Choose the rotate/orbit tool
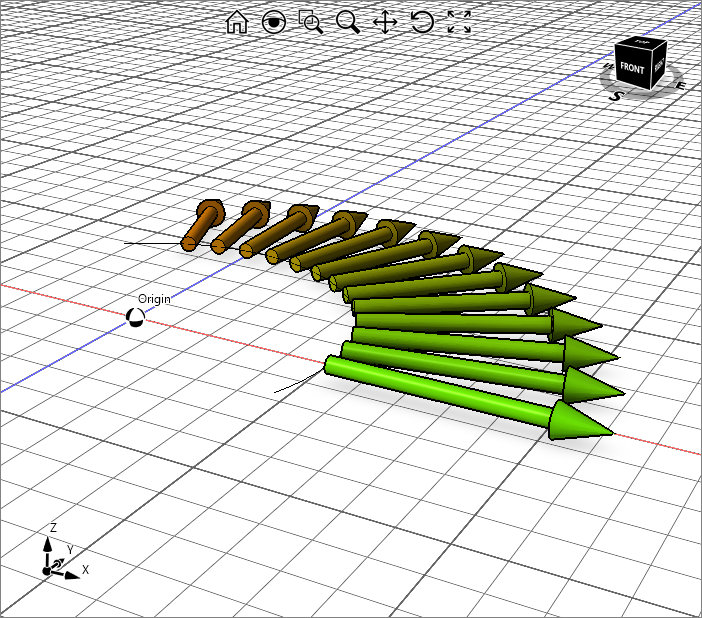The width and height of the screenshot is (702, 618). click(x=422, y=22)
